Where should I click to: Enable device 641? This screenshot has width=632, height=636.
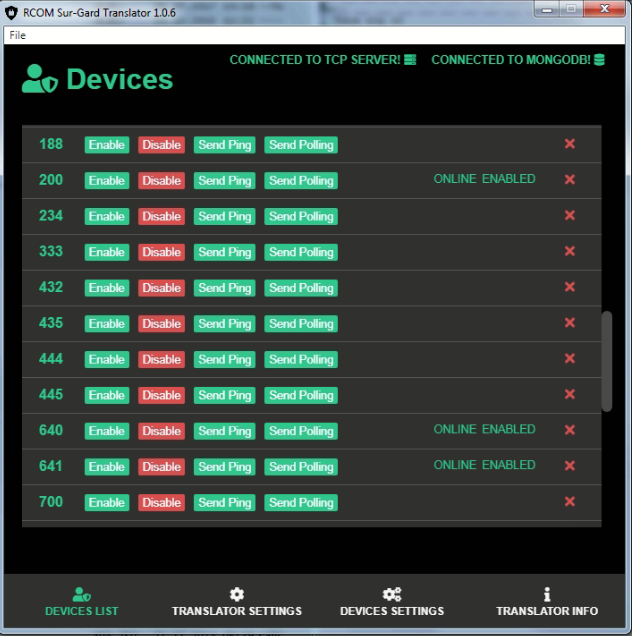click(107, 467)
